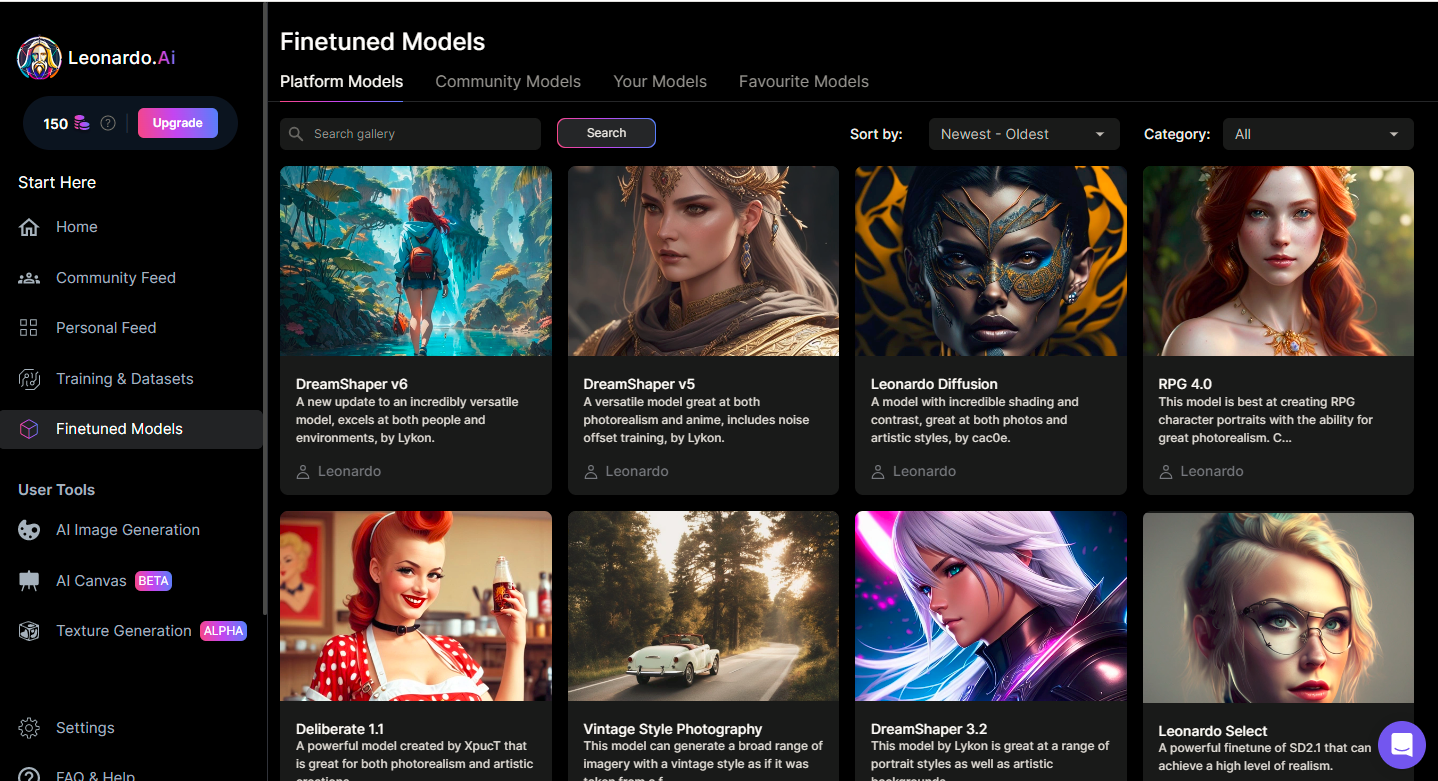Click the FAQ & Help question icon
1438x781 pixels.
pyautogui.click(x=29, y=776)
